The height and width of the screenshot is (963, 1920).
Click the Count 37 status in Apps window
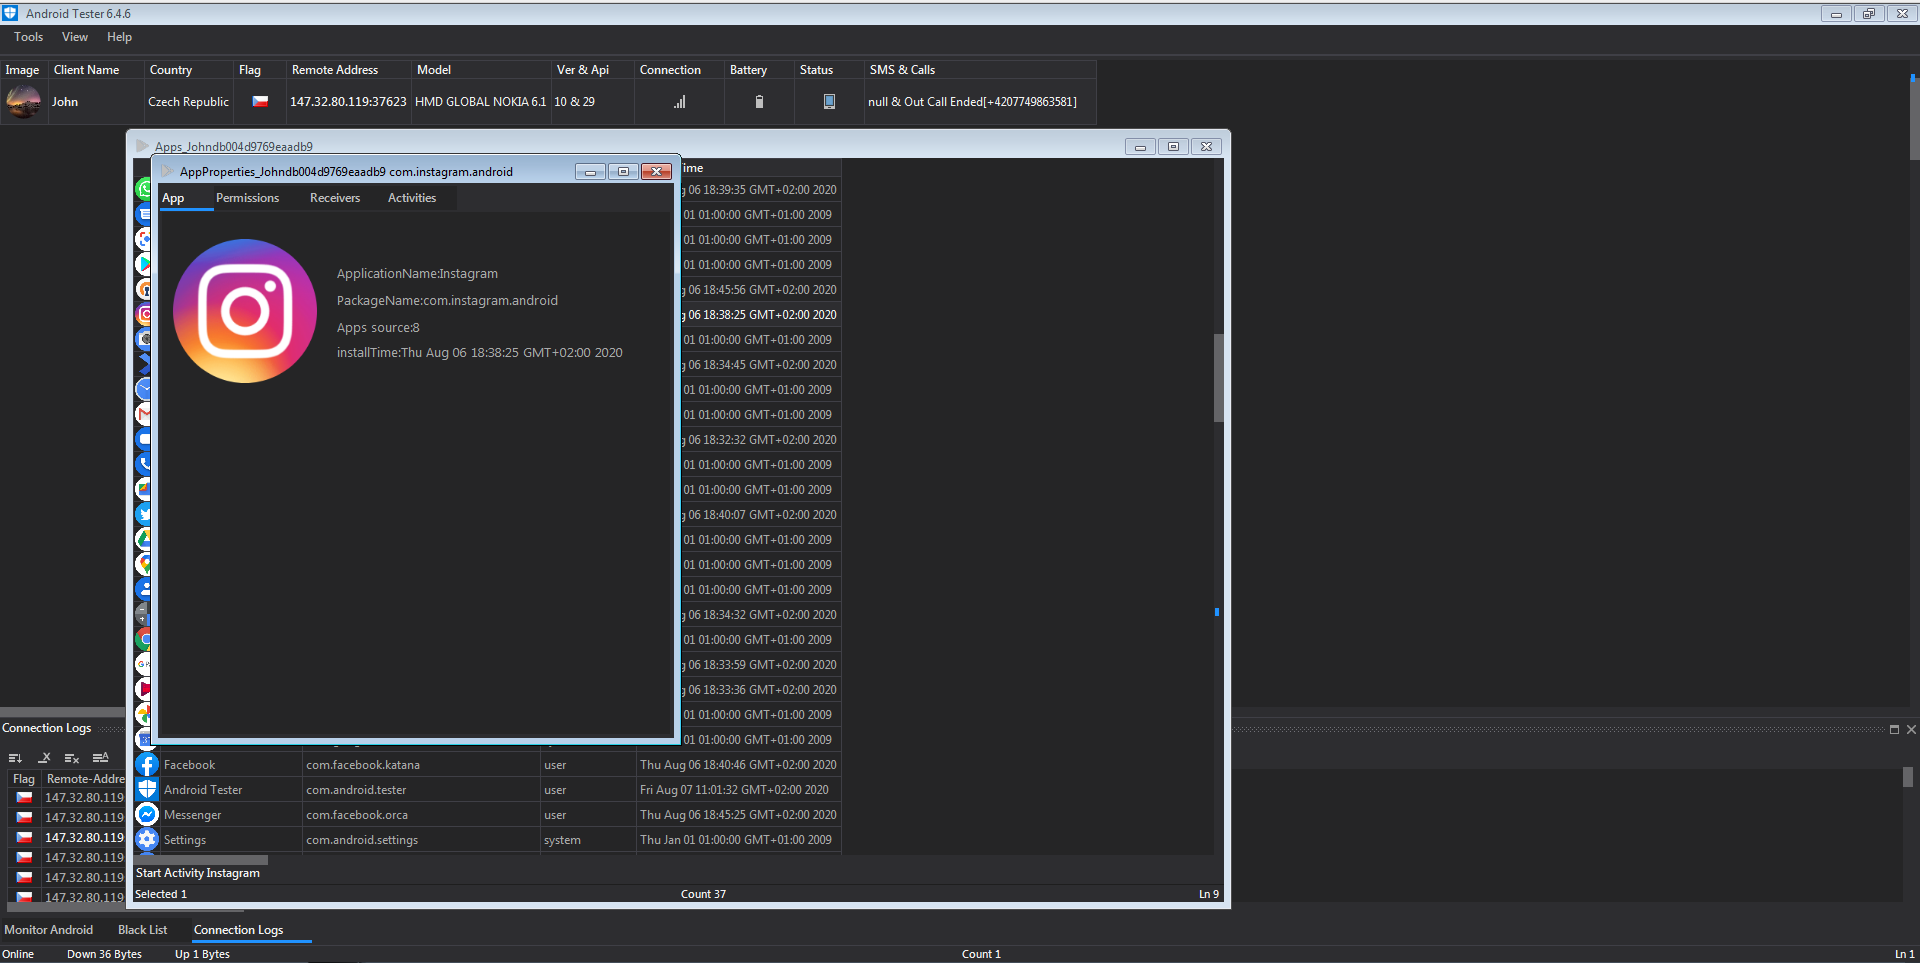tap(703, 894)
